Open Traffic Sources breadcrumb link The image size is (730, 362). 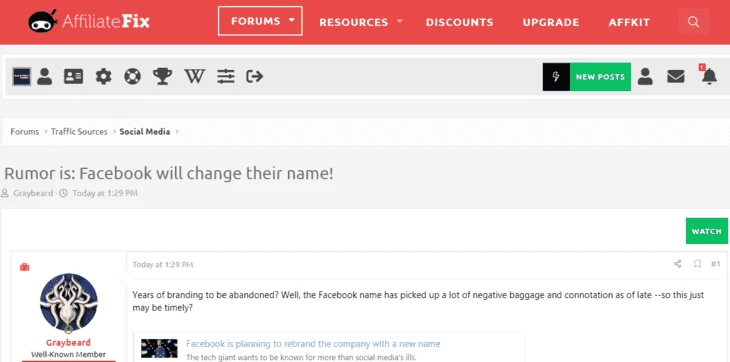[79, 132]
